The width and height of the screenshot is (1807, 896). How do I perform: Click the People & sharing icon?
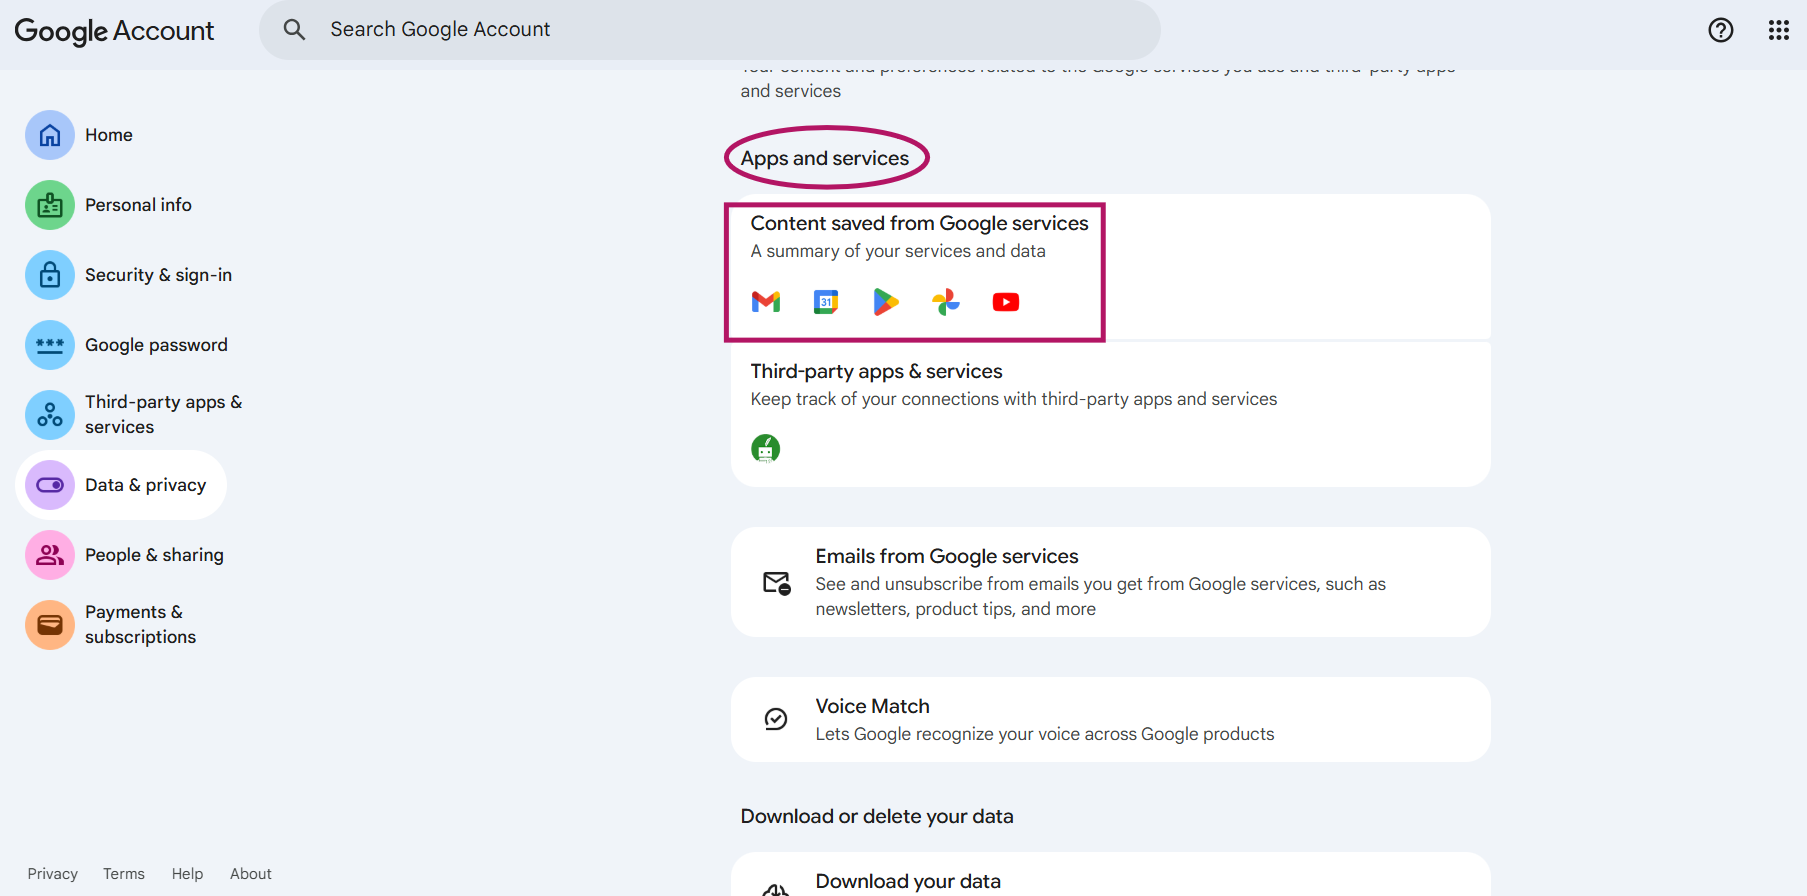tap(50, 555)
